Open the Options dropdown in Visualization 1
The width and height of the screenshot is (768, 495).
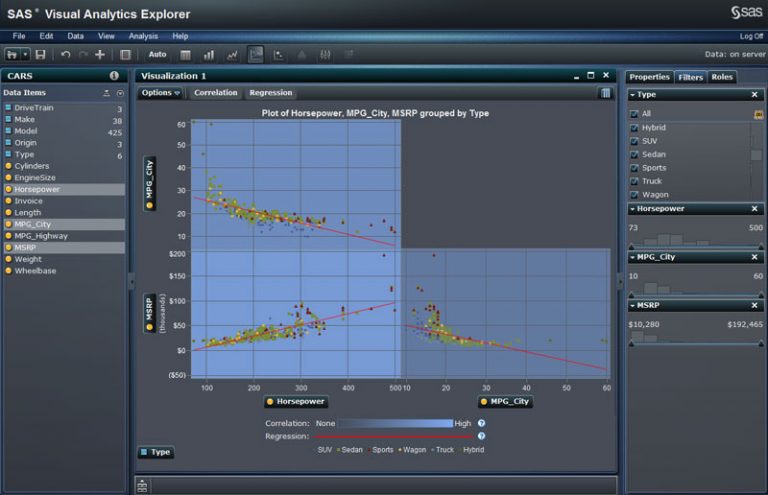tap(161, 93)
